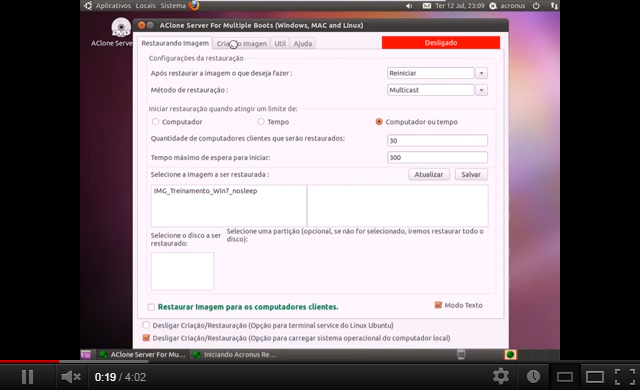Screen dimensions: 640x390
Task: Open the Locais menu
Action: [146, 6]
